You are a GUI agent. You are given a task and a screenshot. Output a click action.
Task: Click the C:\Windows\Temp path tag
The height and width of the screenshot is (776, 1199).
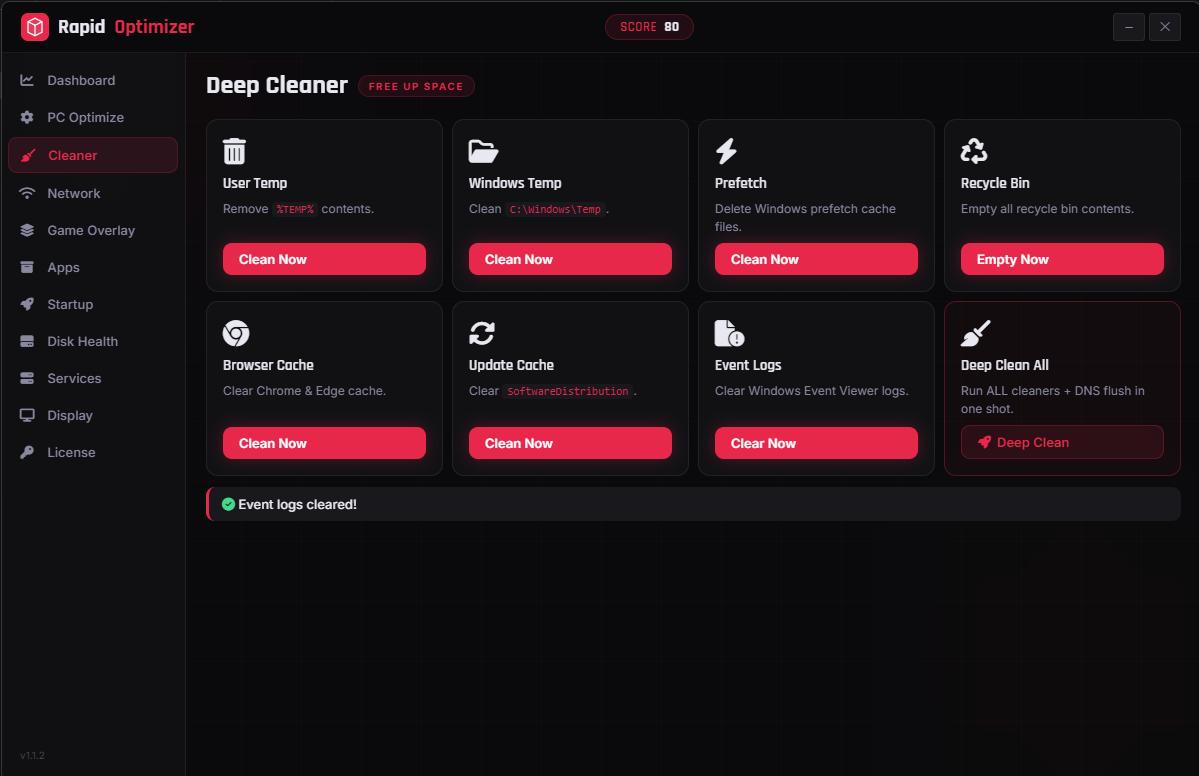pyautogui.click(x=555, y=209)
